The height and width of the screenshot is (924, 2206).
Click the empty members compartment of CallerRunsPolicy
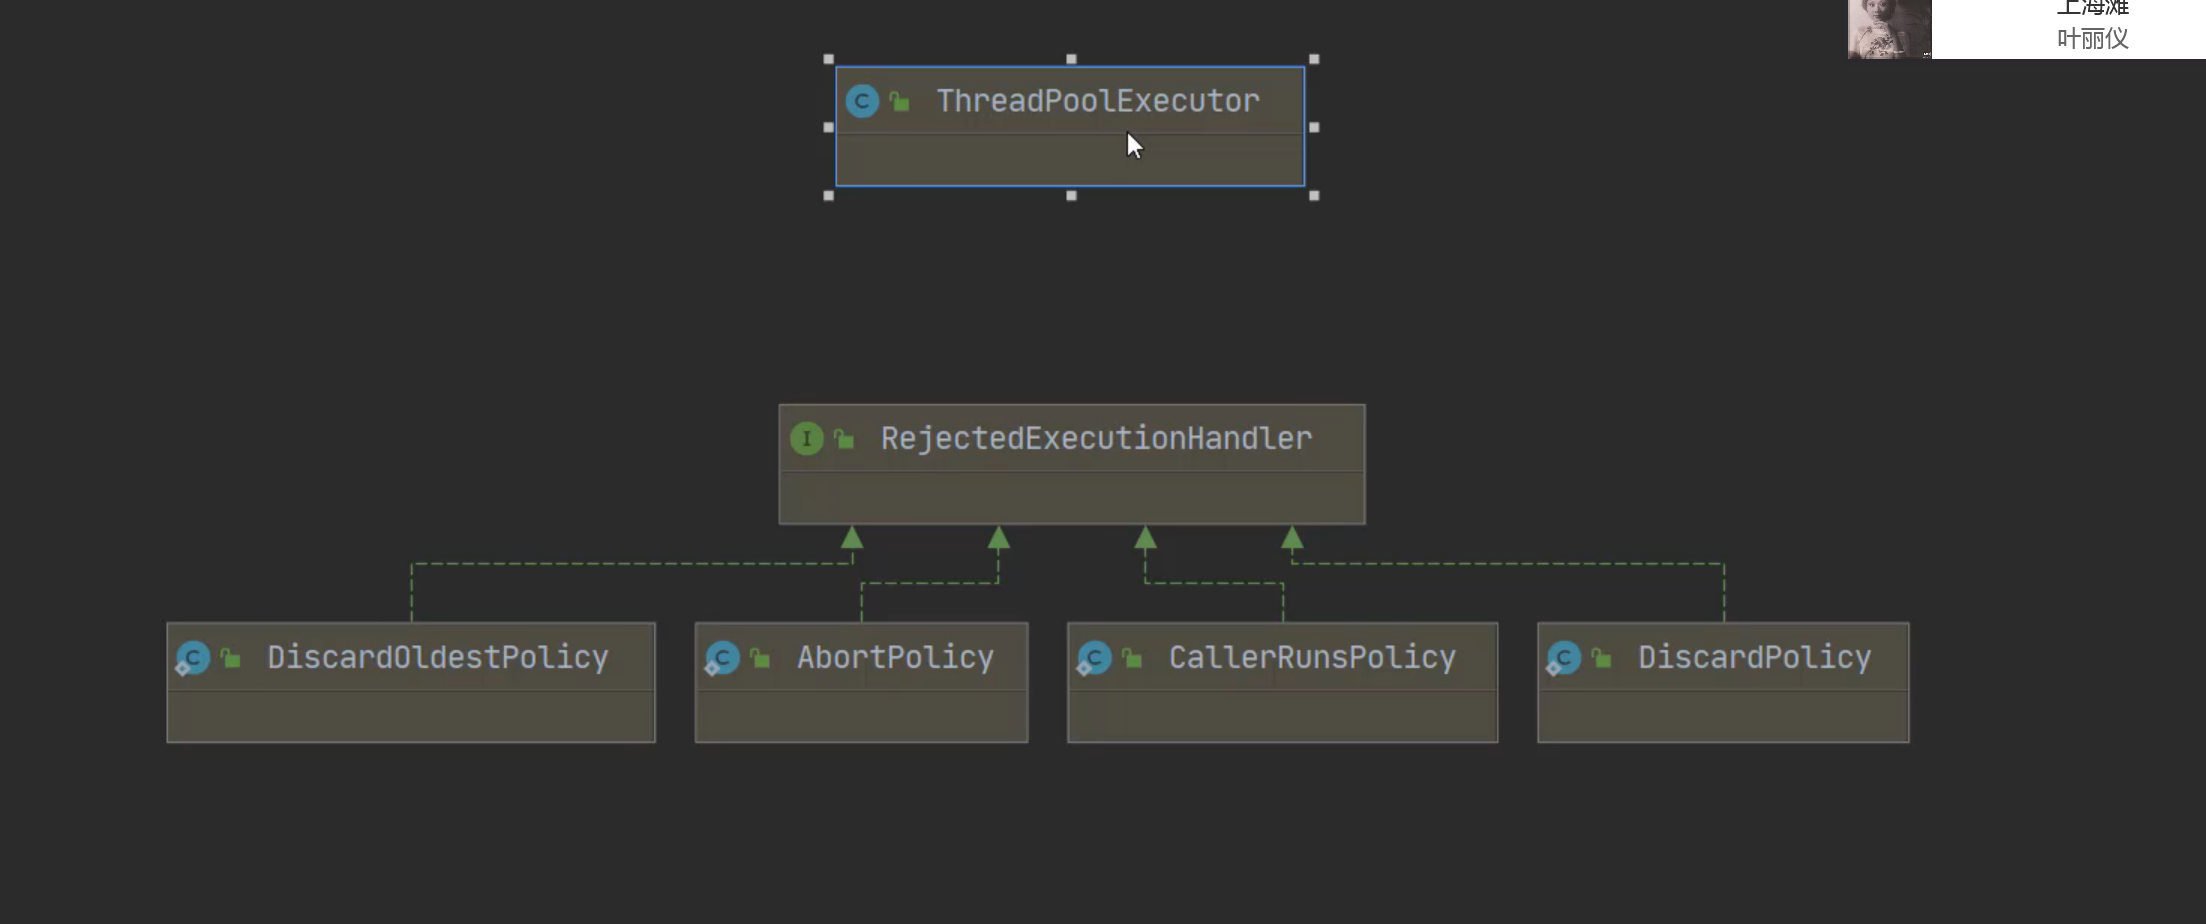point(1282,716)
